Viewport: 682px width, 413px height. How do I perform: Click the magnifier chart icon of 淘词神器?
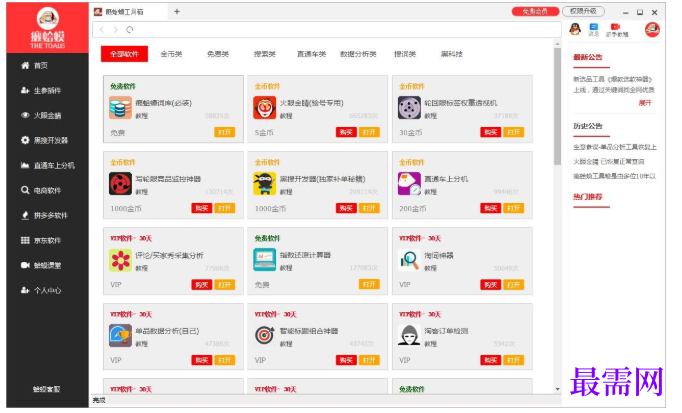click(x=409, y=260)
